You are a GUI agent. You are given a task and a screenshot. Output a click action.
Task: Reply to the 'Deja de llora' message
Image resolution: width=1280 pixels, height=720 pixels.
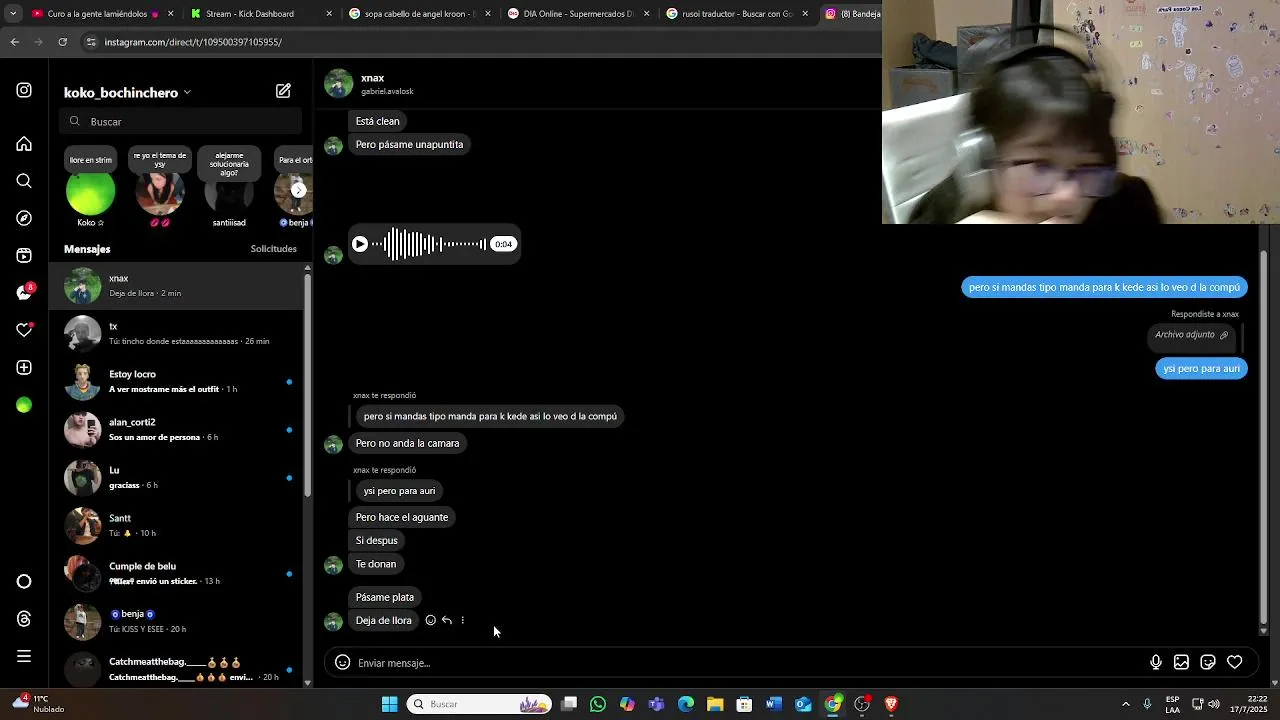pos(447,620)
